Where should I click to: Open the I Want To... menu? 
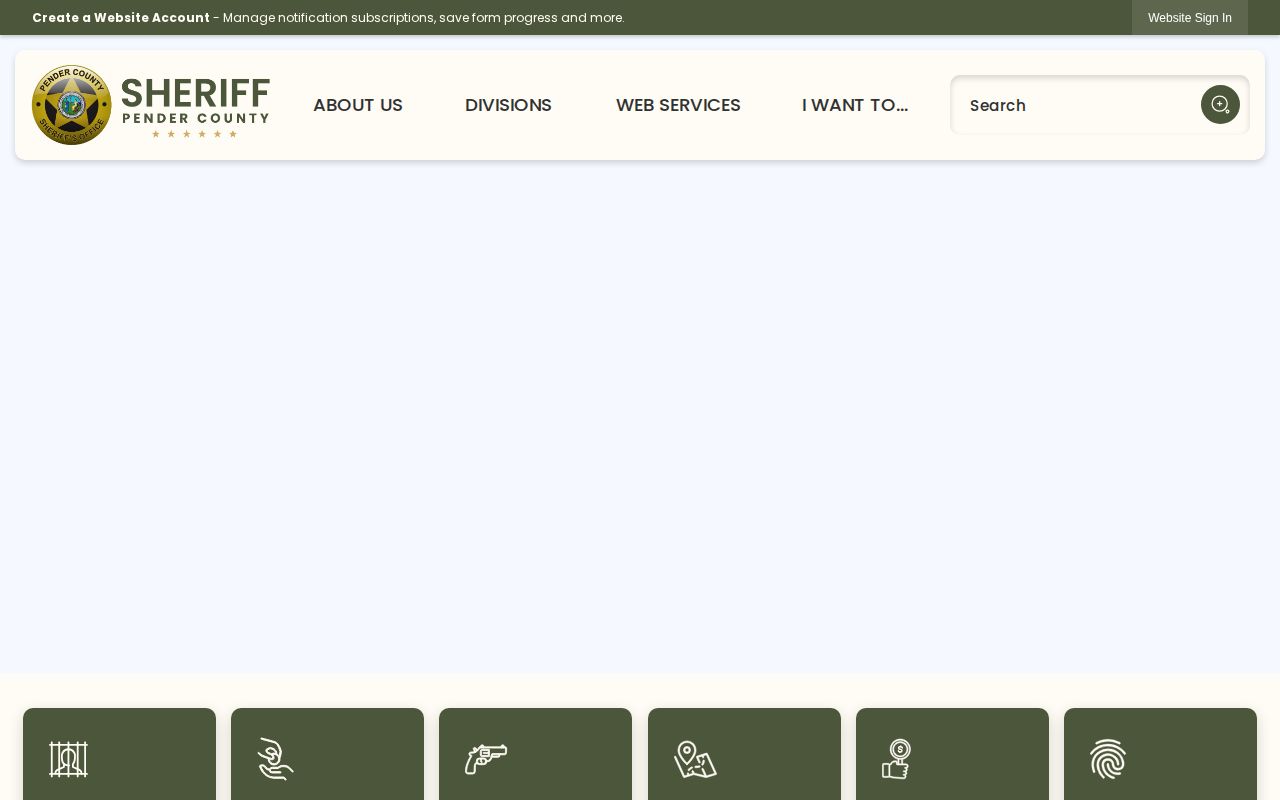[855, 105]
